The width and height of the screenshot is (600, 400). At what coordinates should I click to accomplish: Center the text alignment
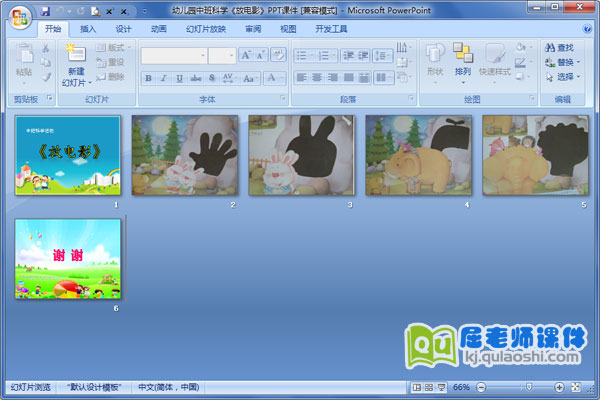click(317, 78)
